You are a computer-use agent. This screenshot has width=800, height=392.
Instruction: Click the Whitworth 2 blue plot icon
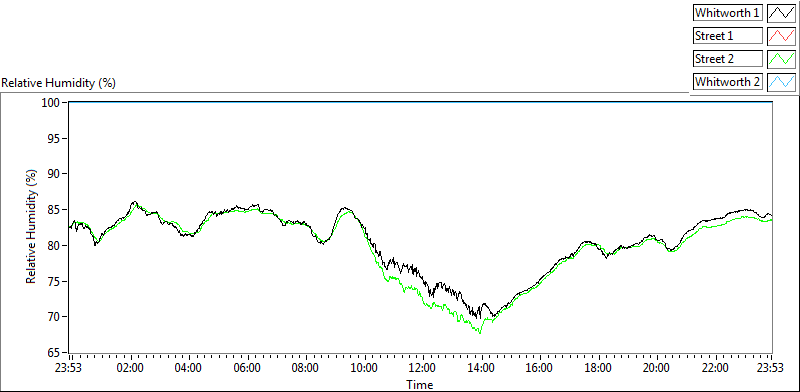coord(780,82)
